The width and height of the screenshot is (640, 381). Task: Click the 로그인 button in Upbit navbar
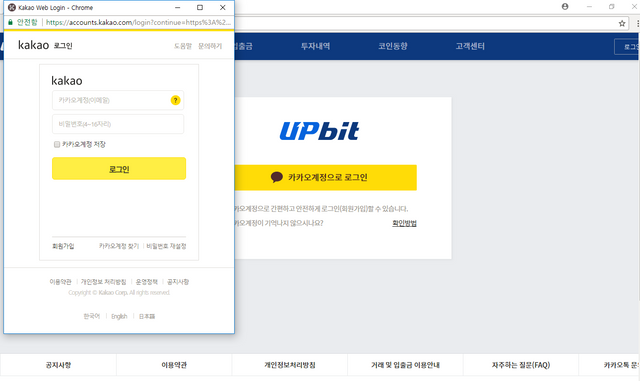[627, 47]
